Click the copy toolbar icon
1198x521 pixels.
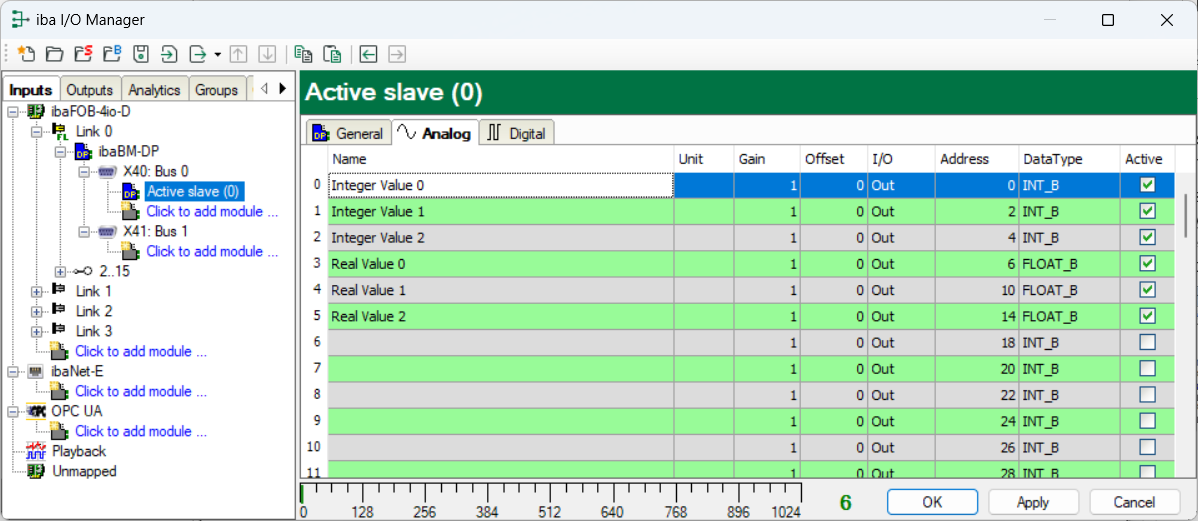pos(304,54)
